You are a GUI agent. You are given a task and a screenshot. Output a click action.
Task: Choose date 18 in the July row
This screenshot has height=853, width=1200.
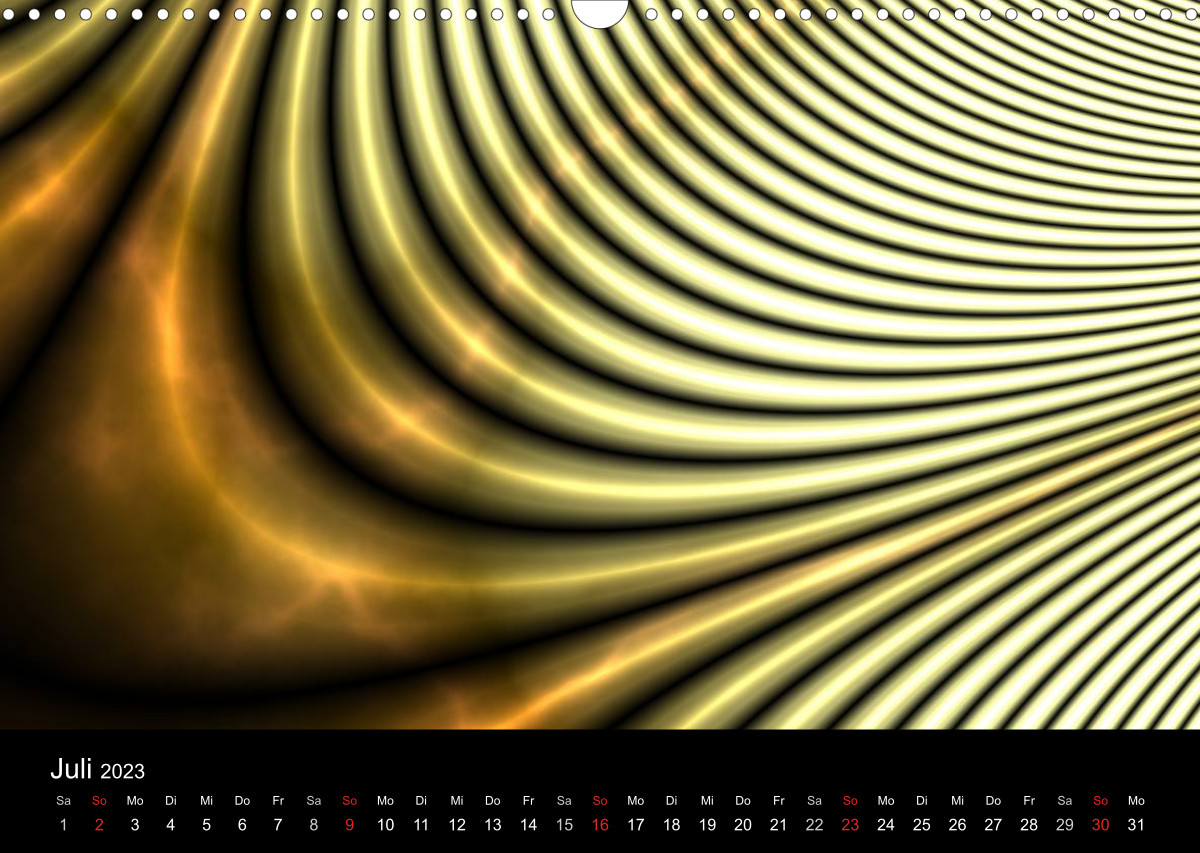tap(672, 825)
